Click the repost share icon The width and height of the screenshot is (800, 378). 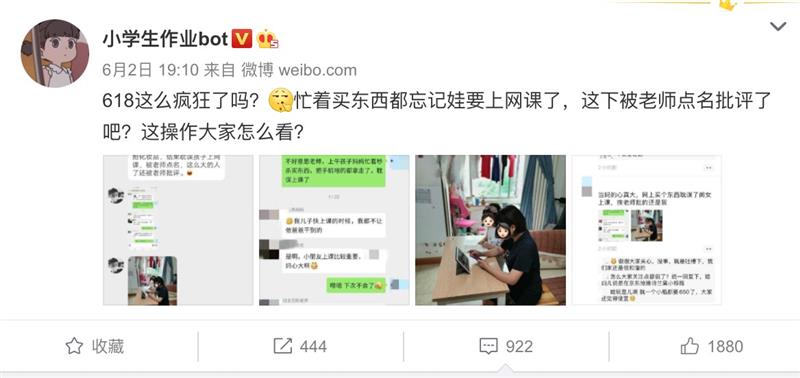(x=283, y=346)
